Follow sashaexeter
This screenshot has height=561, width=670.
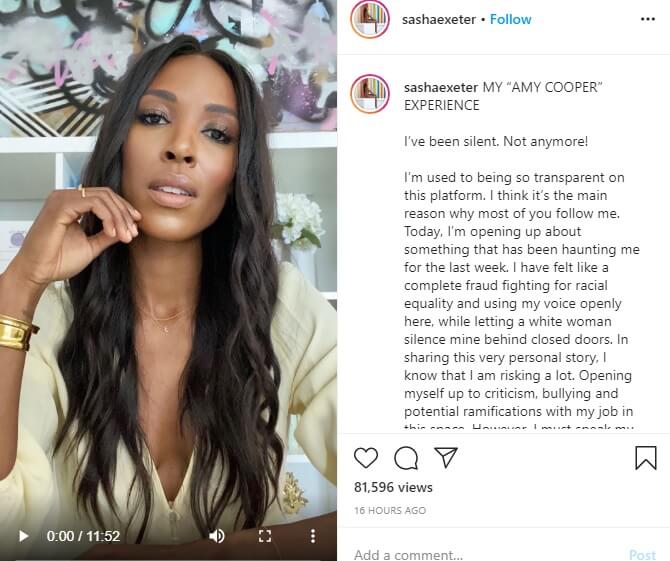point(511,19)
